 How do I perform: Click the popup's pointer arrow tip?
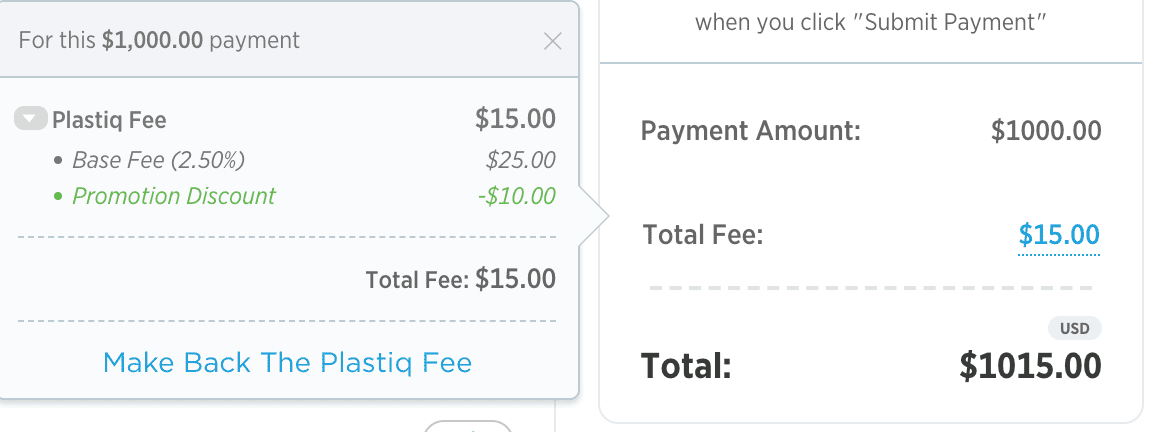(604, 213)
